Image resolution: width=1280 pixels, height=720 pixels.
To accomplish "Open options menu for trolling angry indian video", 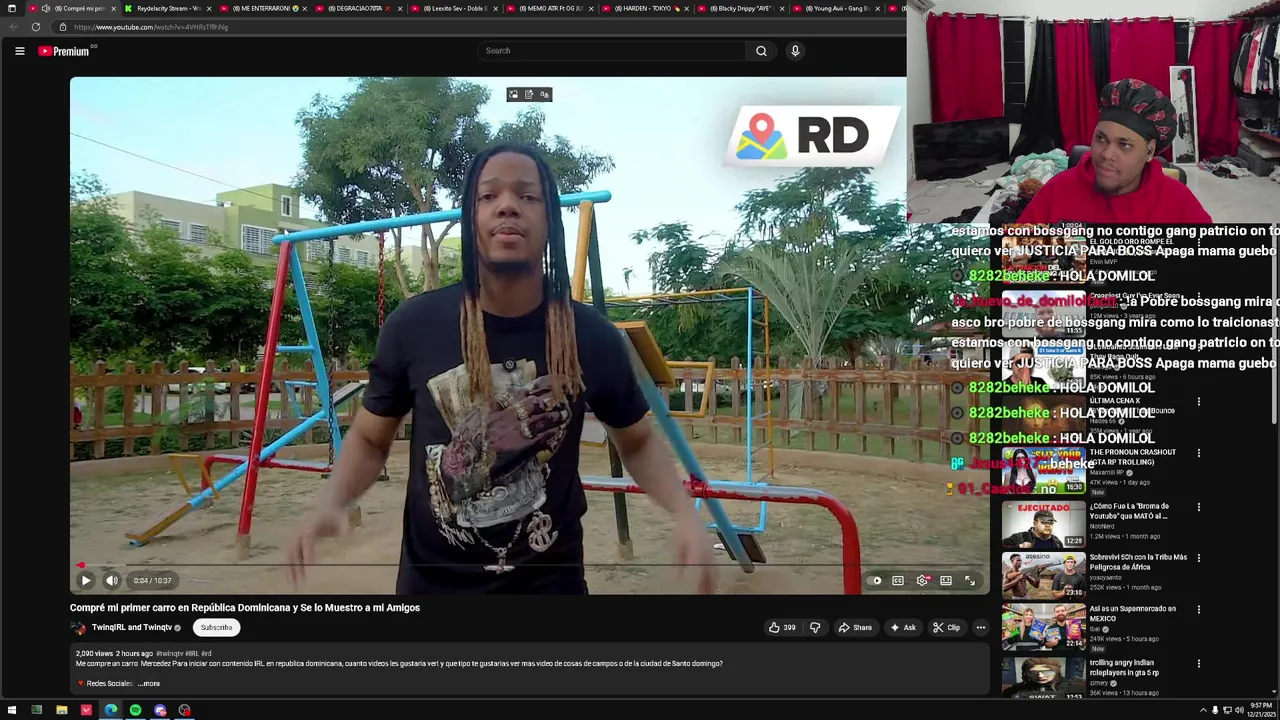I will (1199, 663).
